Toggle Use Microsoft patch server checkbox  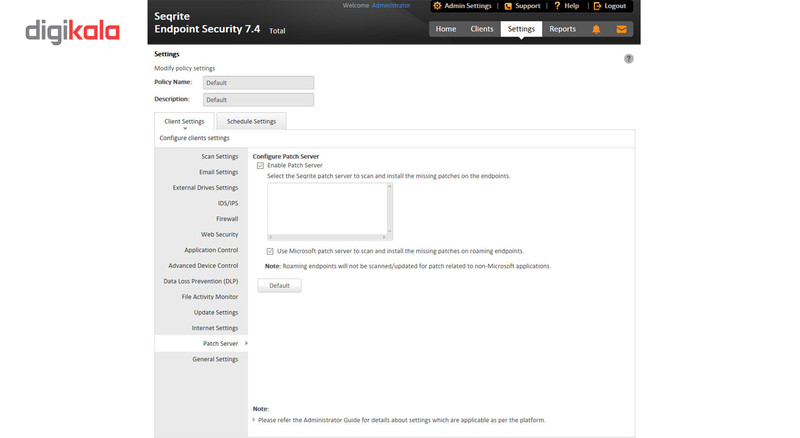pos(270,251)
